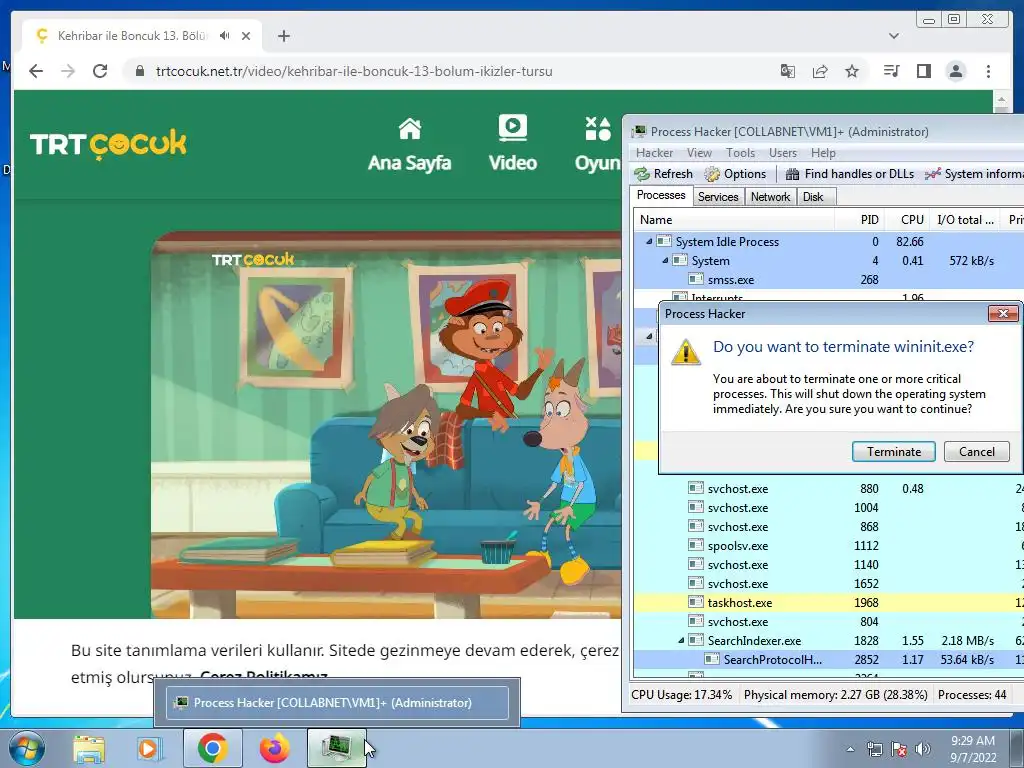Click Options in the Process Hacker toolbar

point(735,174)
